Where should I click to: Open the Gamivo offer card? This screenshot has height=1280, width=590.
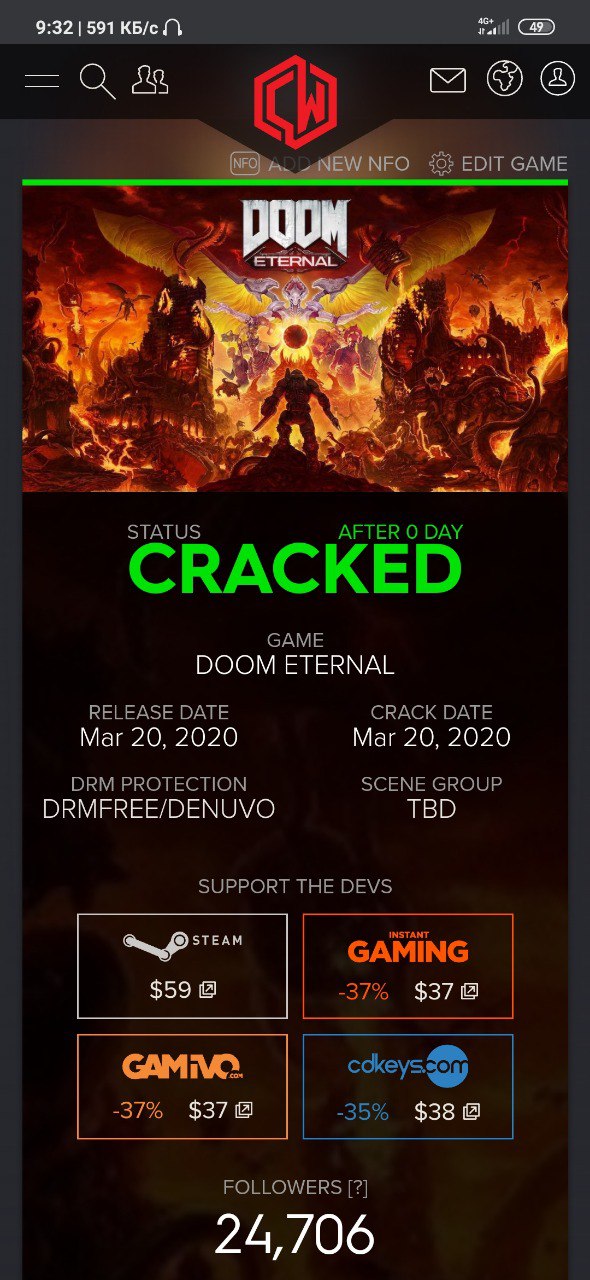182,1086
